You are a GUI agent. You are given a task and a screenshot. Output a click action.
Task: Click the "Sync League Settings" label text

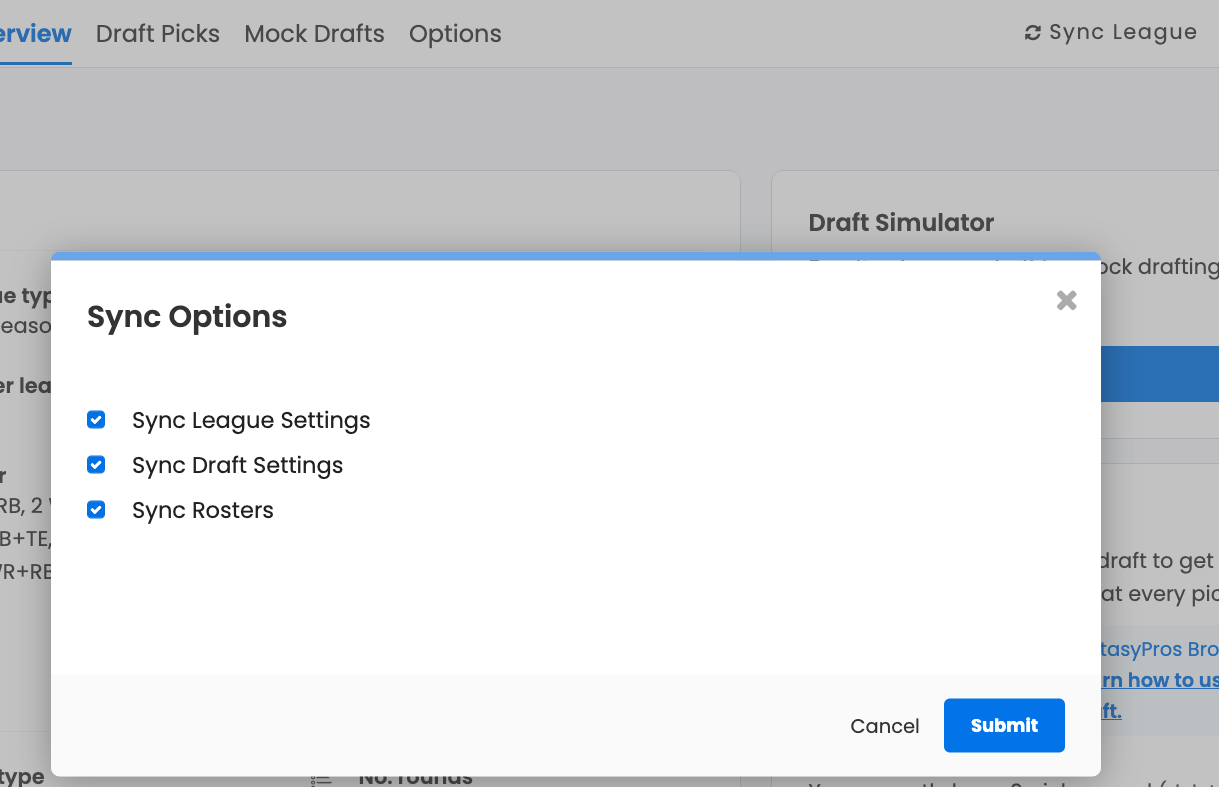point(251,420)
